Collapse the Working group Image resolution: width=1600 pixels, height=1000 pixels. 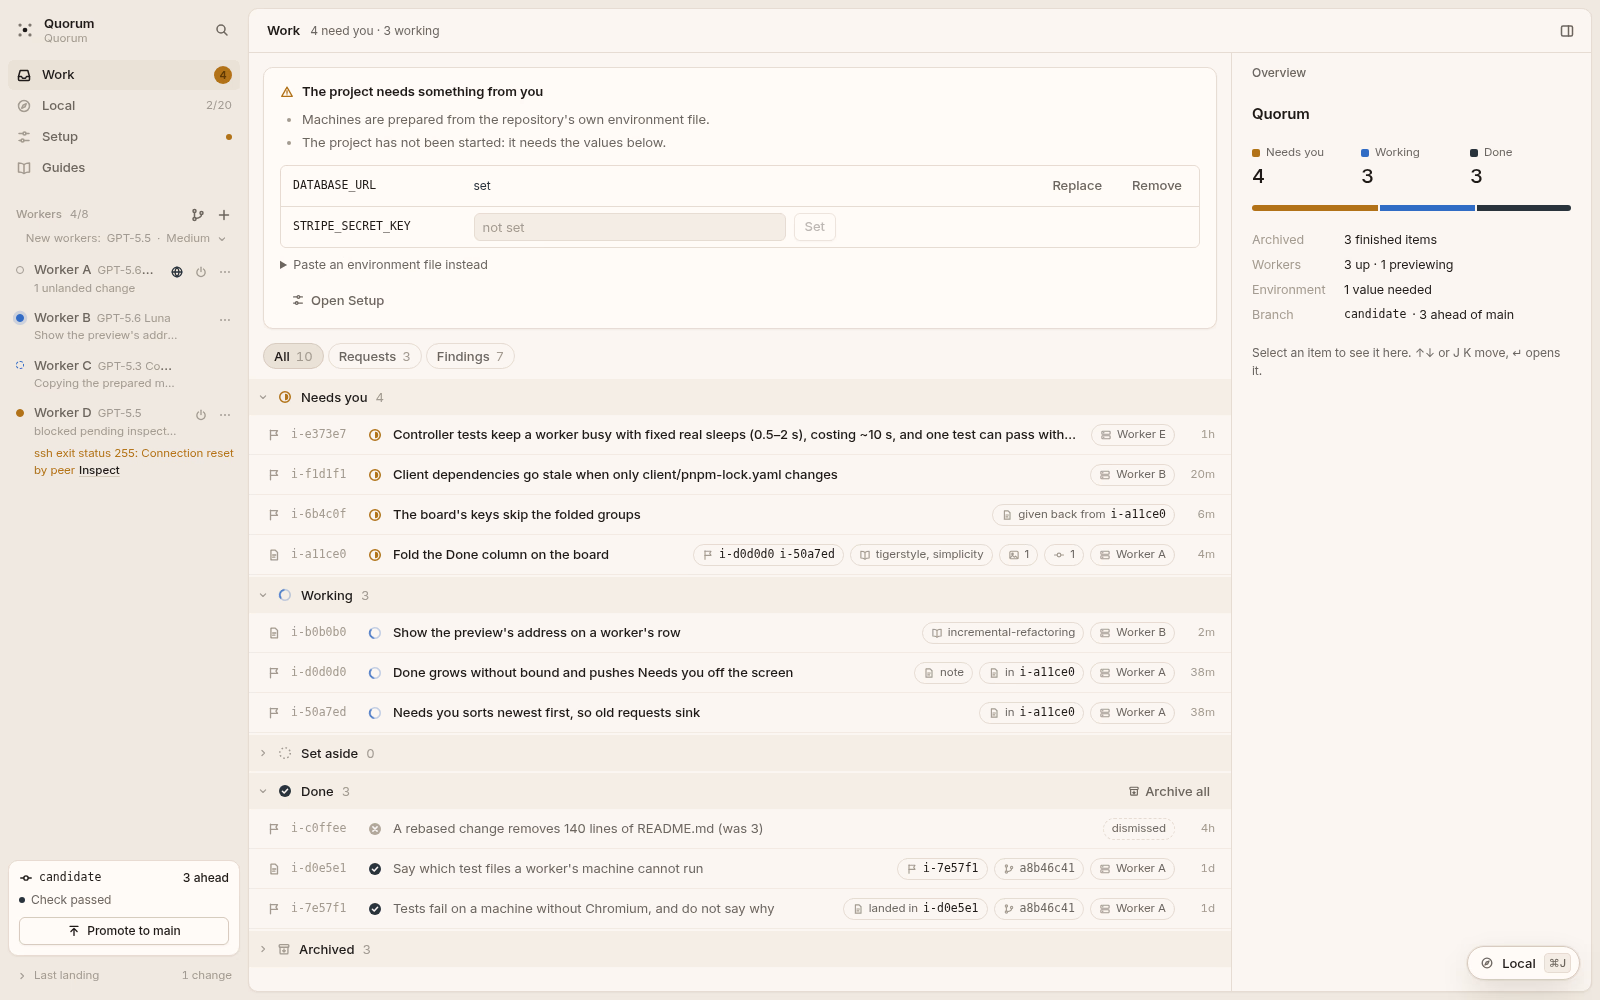point(263,596)
